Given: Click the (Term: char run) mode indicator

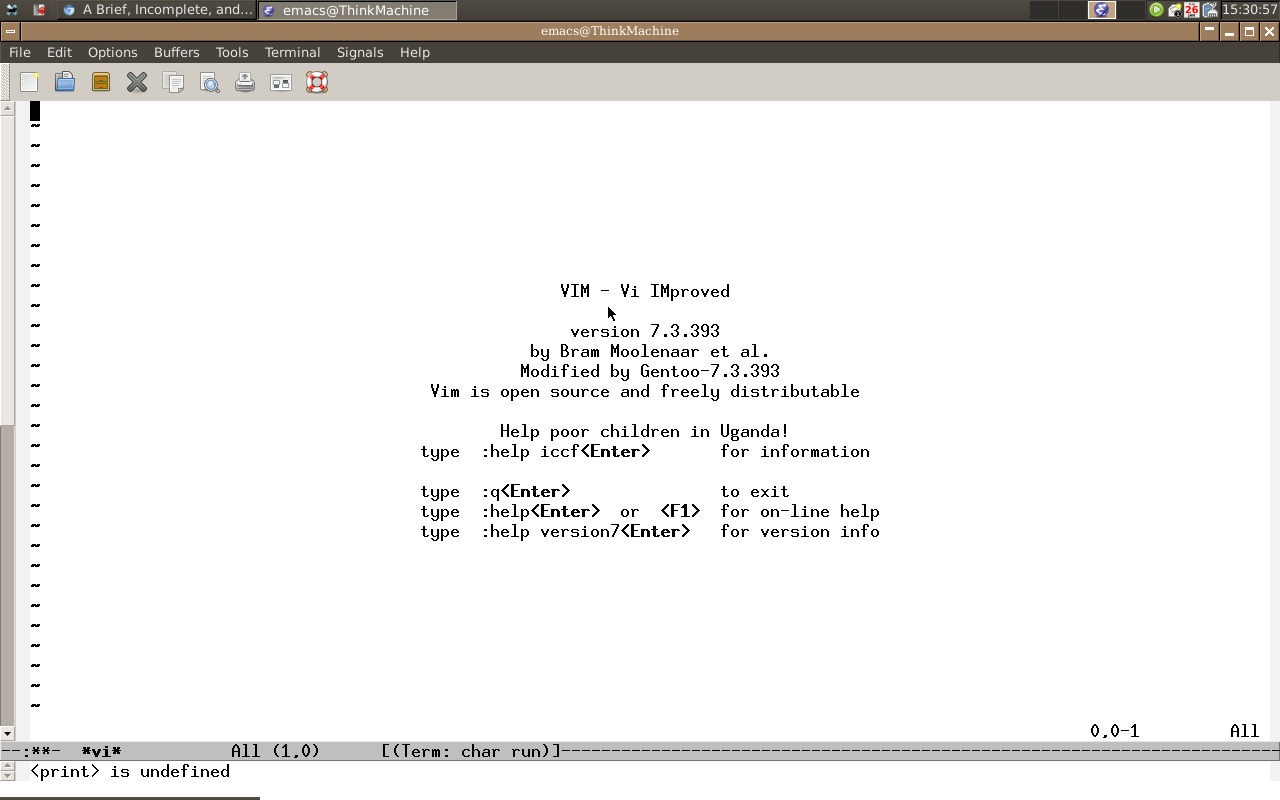Looking at the screenshot, I should click(x=470, y=751).
